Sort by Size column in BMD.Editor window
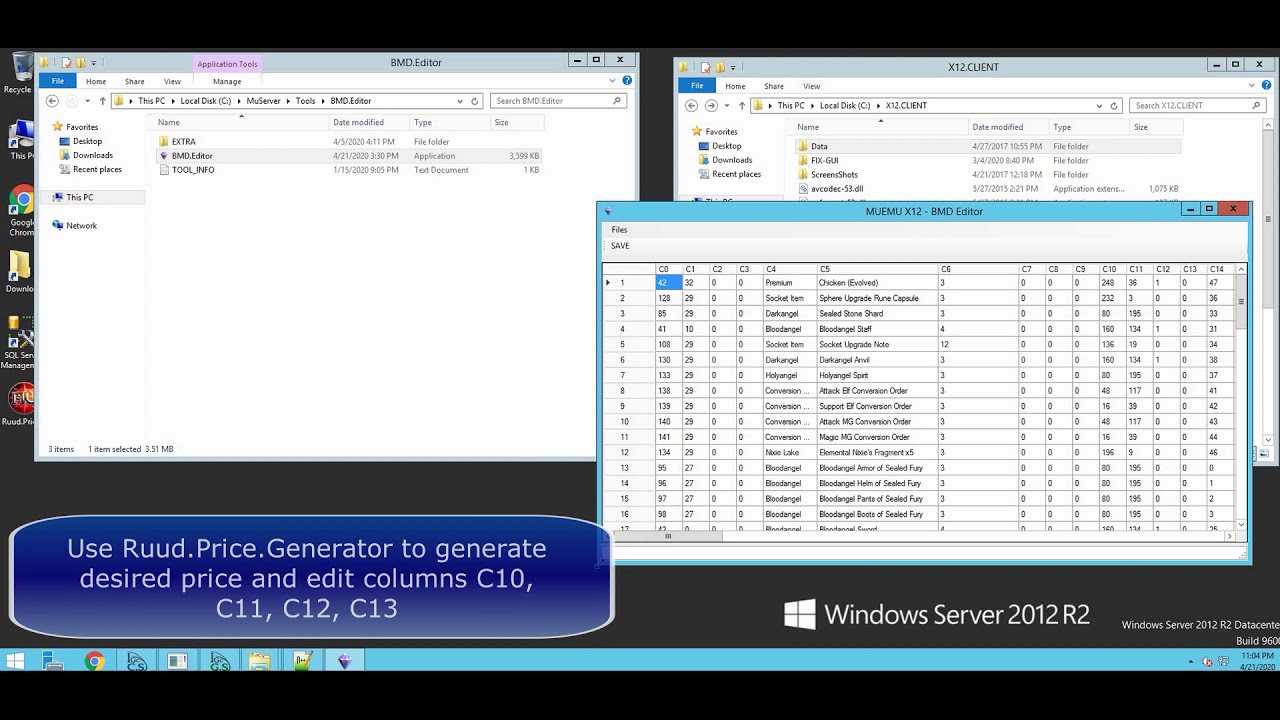The width and height of the screenshot is (1280, 720). (501, 122)
